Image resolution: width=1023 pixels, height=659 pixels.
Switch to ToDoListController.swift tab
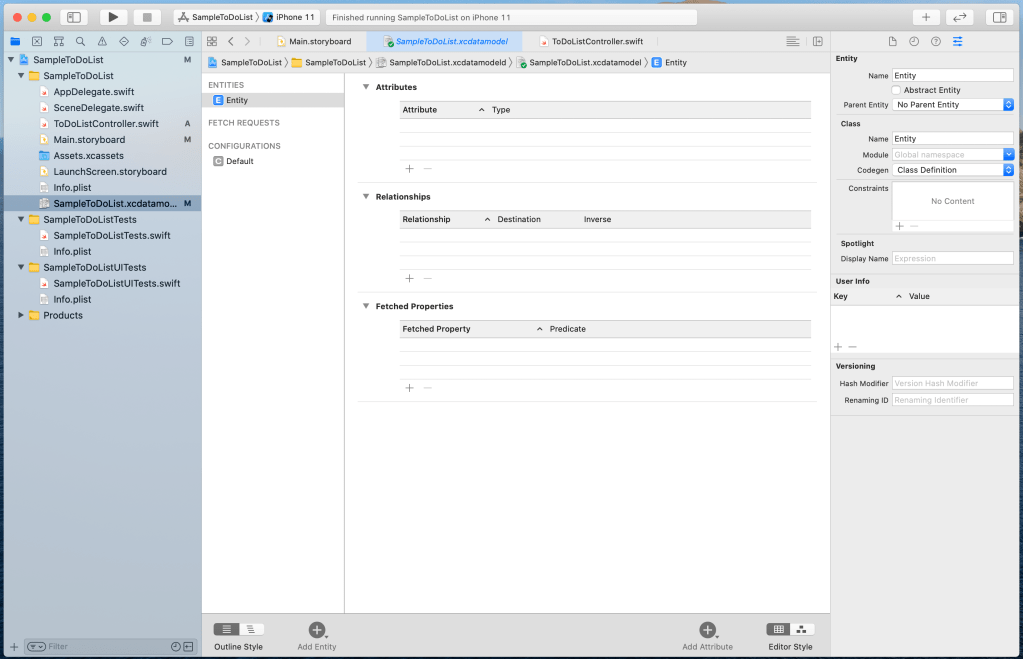click(x=597, y=41)
